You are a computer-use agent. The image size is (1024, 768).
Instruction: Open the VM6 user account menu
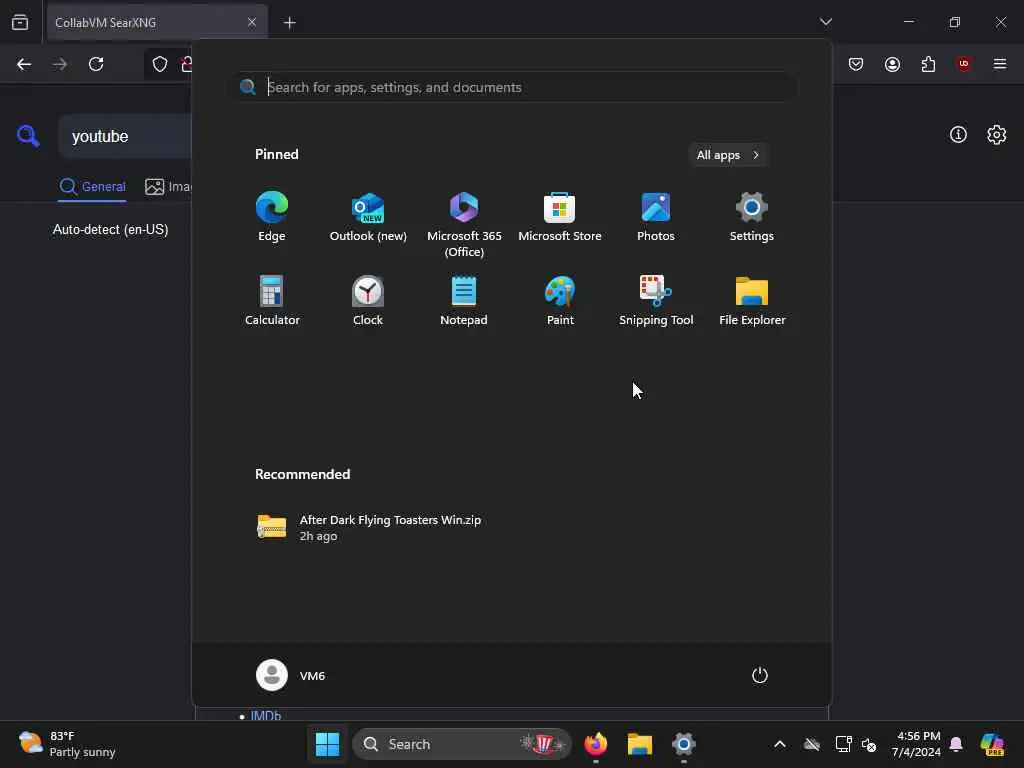291,675
